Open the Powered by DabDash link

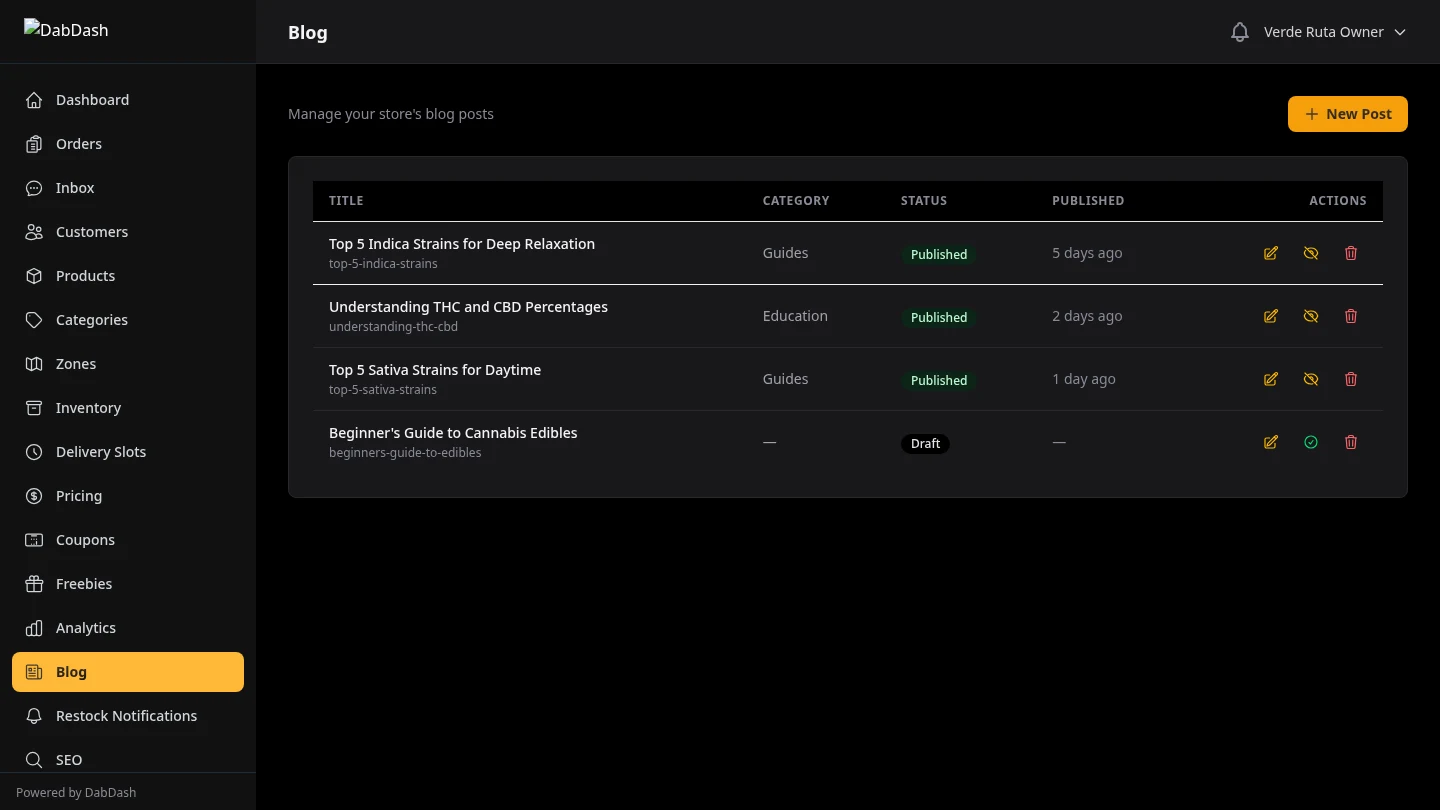pyautogui.click(x=75, y=792)
